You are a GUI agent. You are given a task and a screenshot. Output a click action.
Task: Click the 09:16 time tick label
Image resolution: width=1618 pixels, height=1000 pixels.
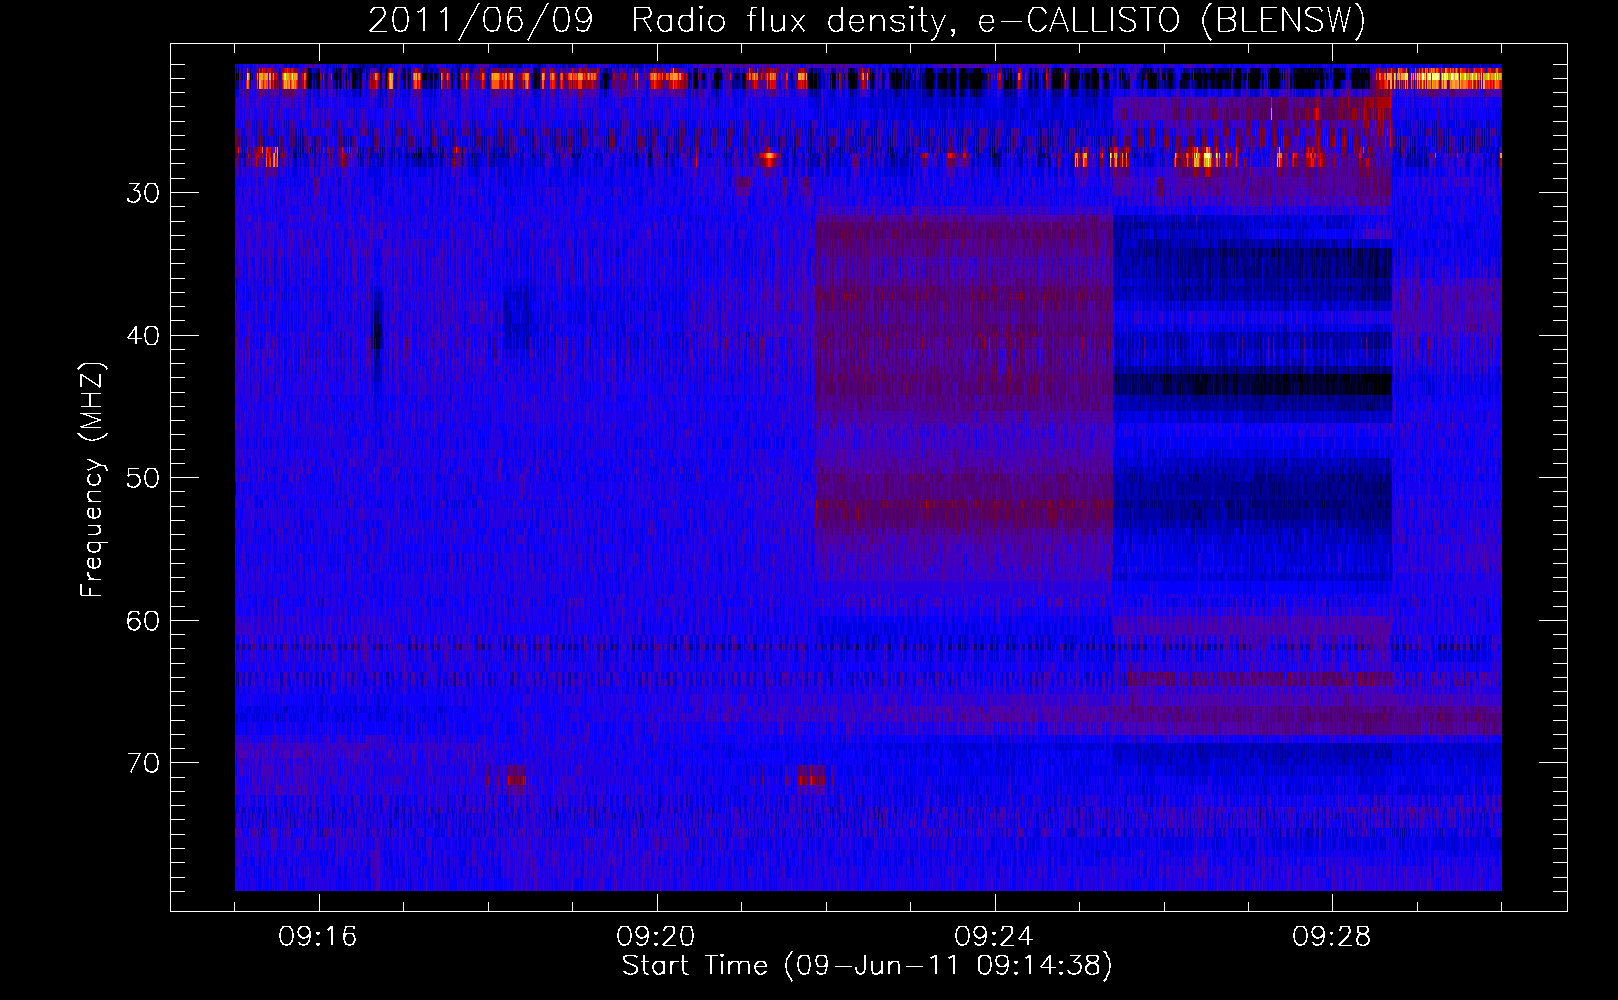[318, 937]
